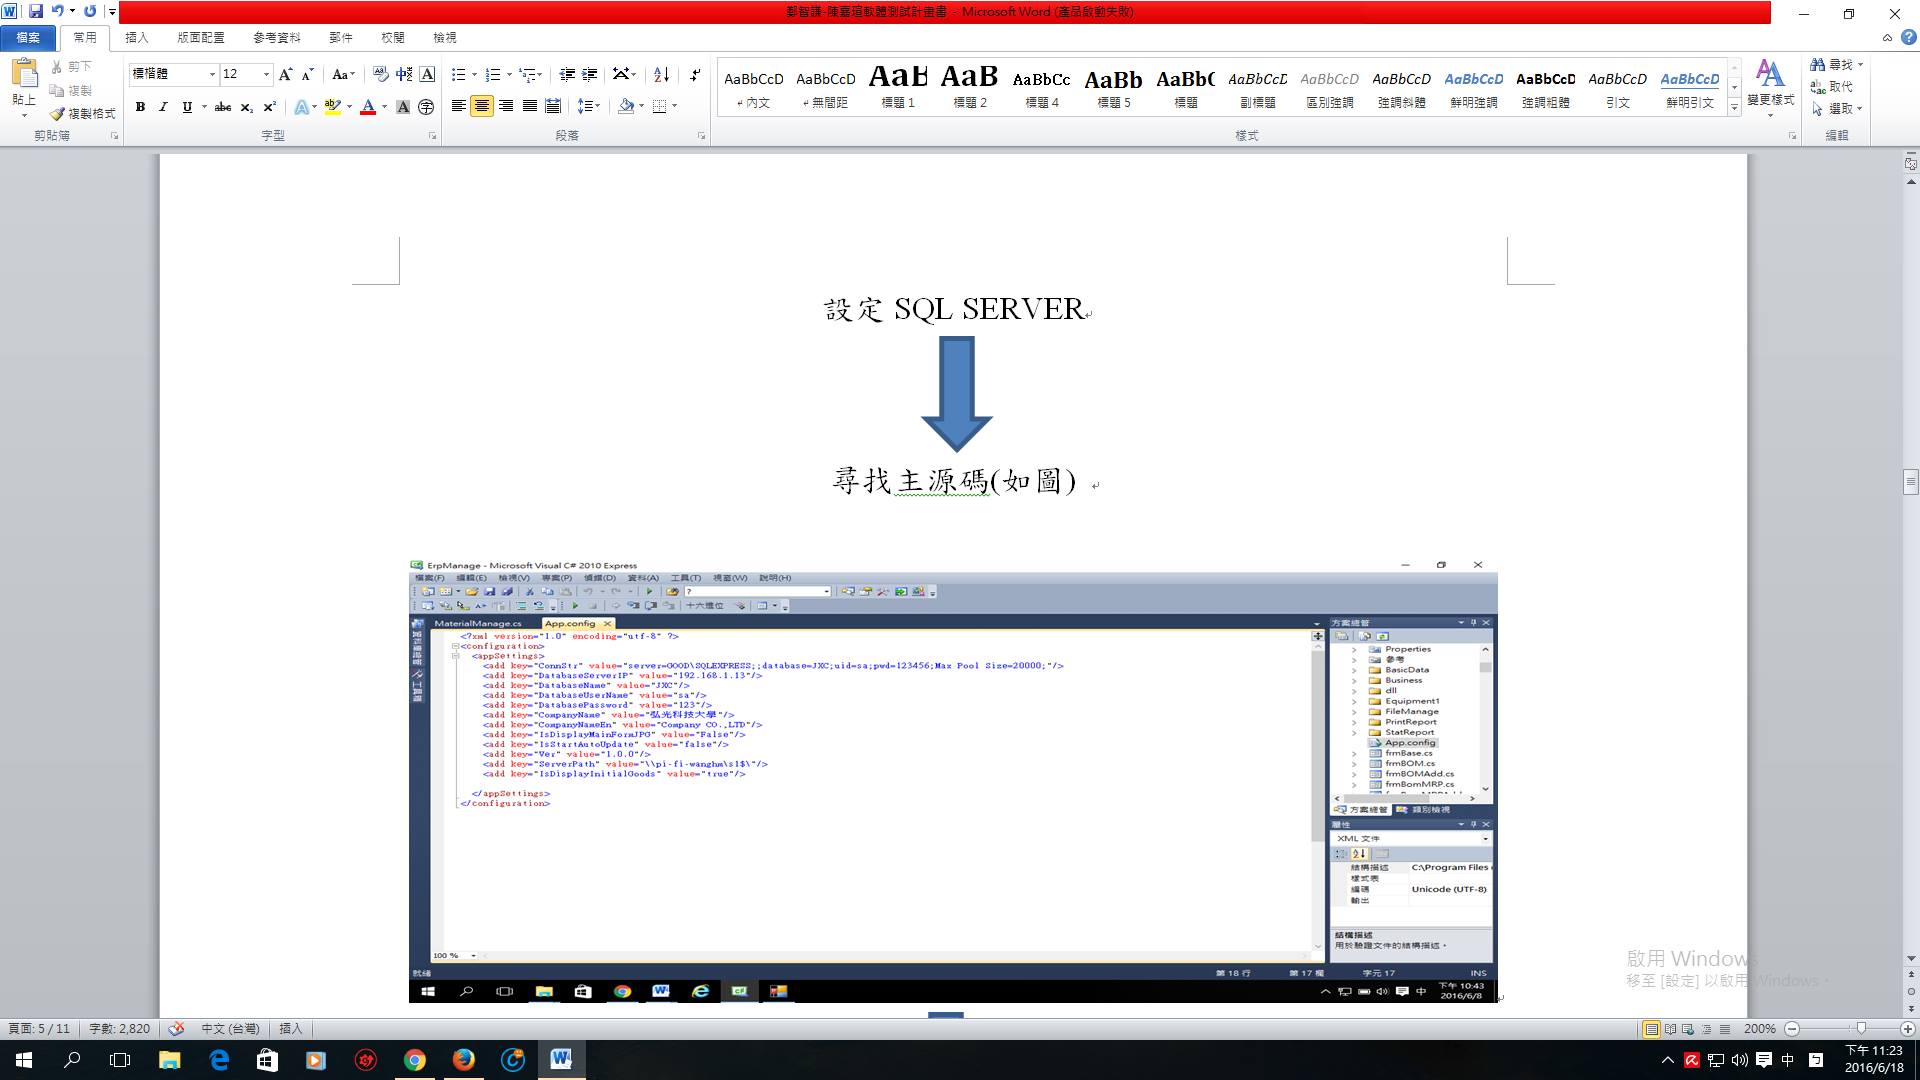
Task: Click the font color red swatch
Action: [x=368, y=107]
